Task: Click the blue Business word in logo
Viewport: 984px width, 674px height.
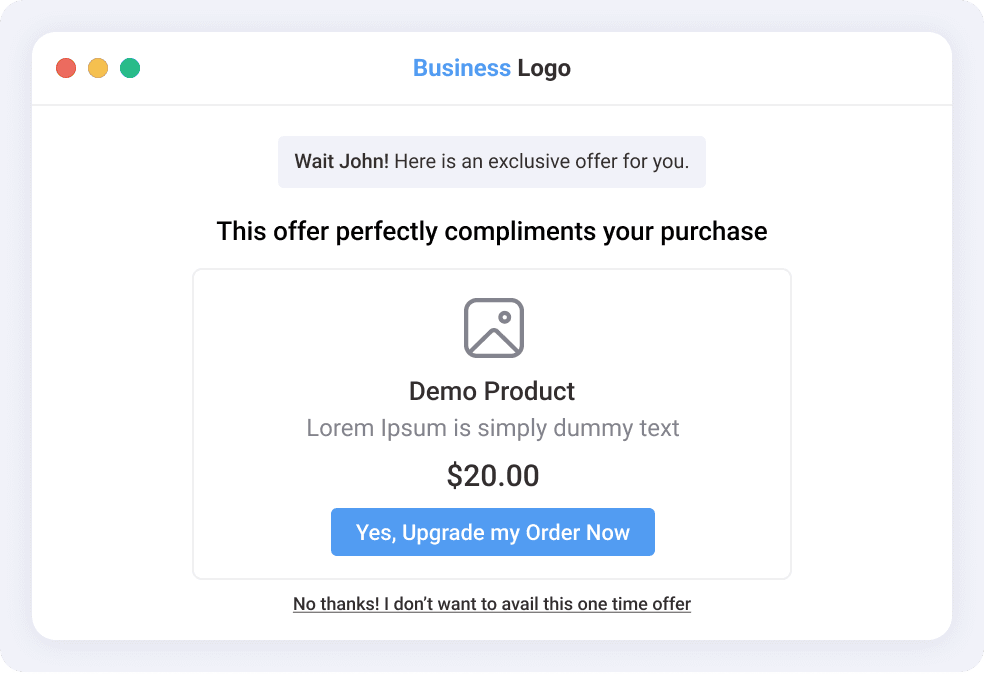Action: click(462, 68)
